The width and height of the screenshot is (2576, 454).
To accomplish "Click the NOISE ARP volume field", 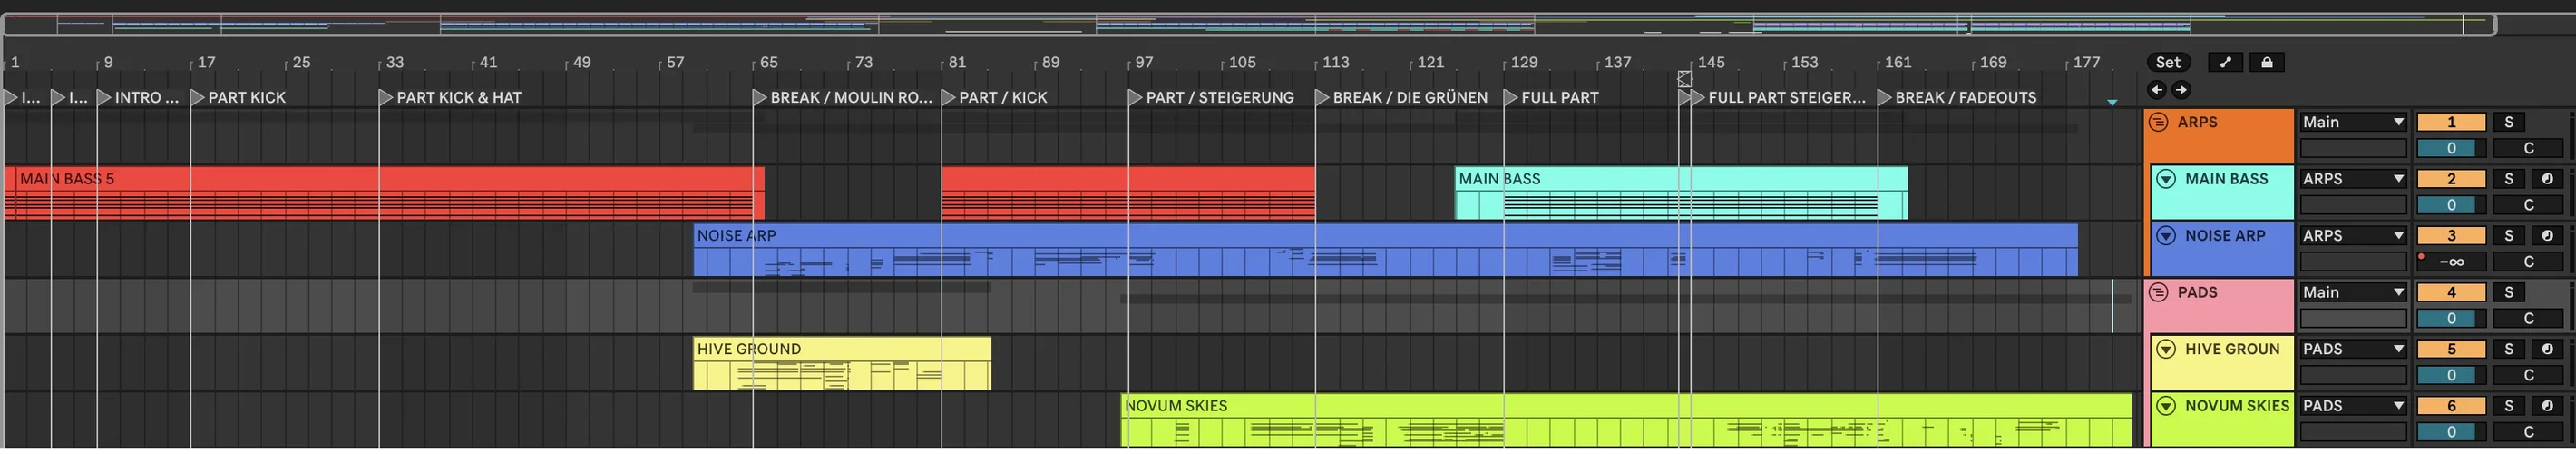I will [2451, 262].
